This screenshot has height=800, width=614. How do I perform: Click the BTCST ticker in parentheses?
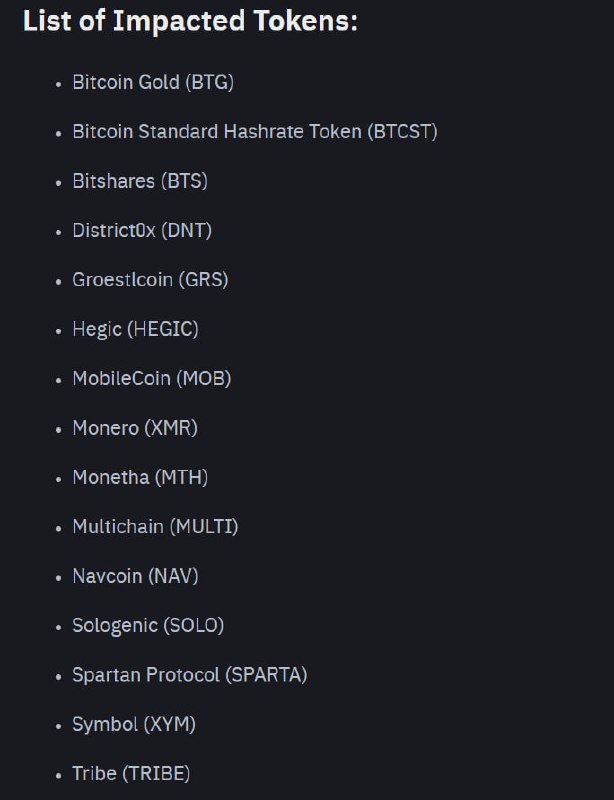[x=402, y=132]
